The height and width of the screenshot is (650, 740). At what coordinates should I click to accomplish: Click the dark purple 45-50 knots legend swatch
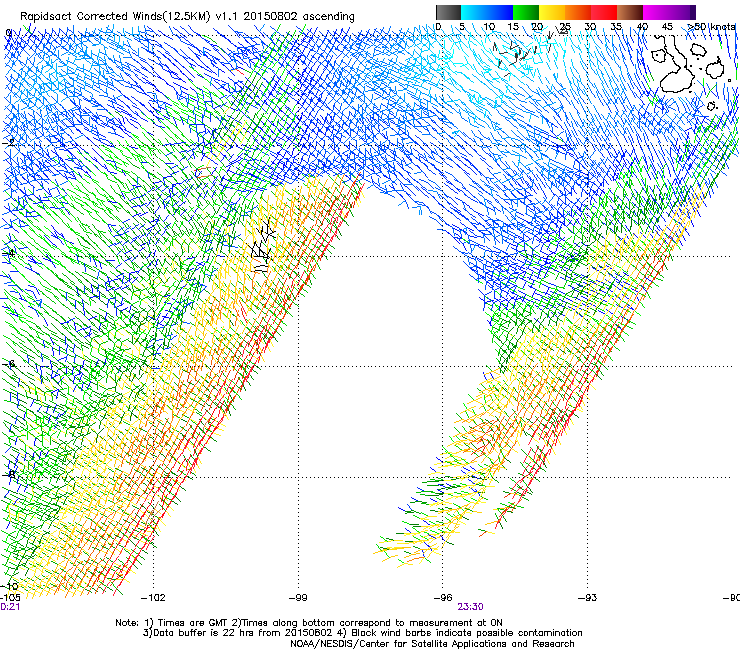pyautogui.click(x=682, y=12)
